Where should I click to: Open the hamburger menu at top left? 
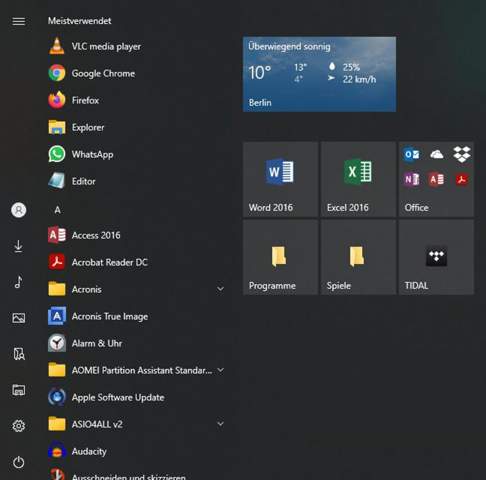[x=19, y=21]
